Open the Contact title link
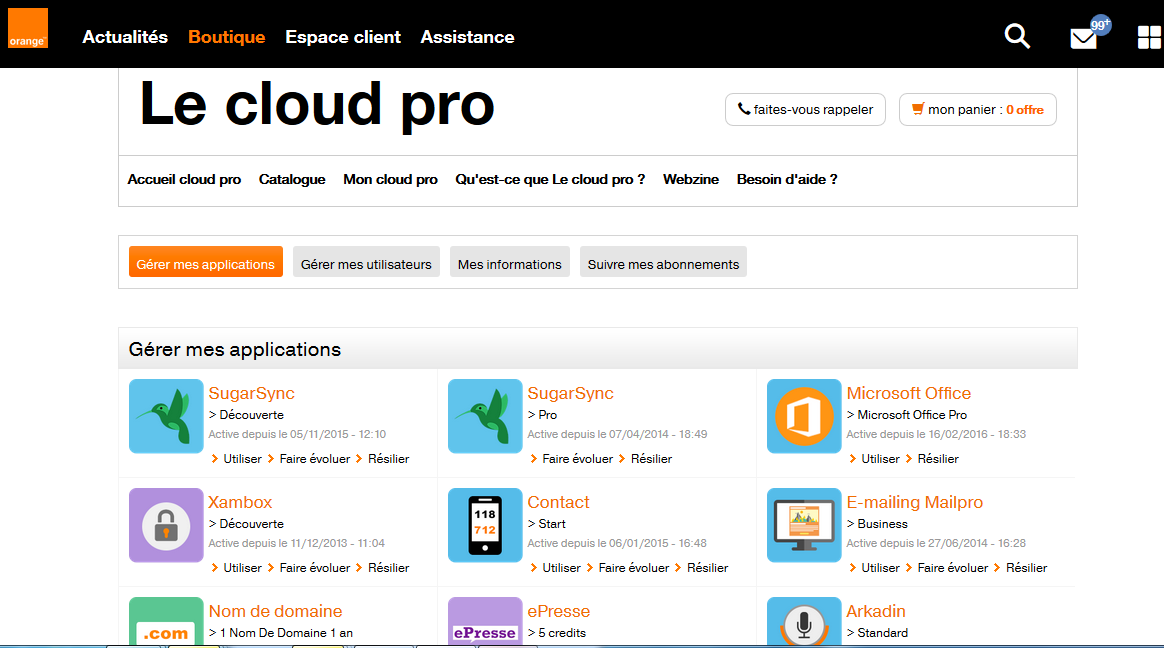 [x=558, y=503]
